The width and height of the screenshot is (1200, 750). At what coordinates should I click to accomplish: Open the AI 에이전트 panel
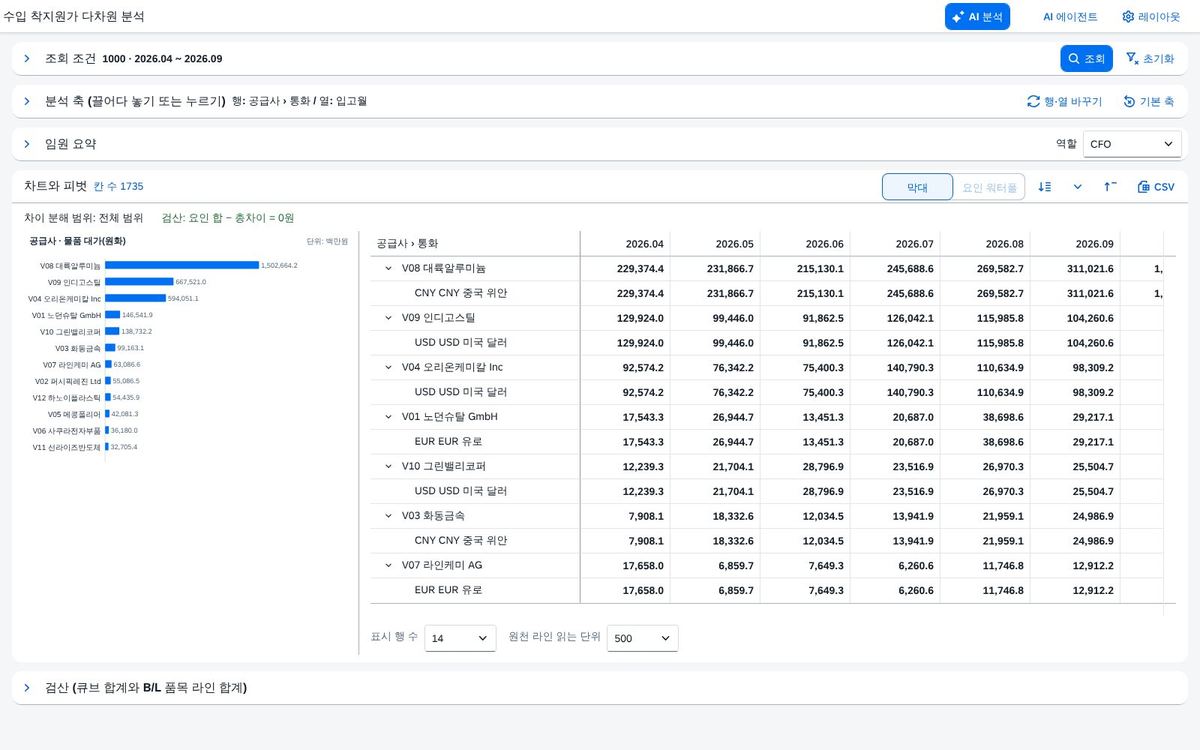(1070, 17)
